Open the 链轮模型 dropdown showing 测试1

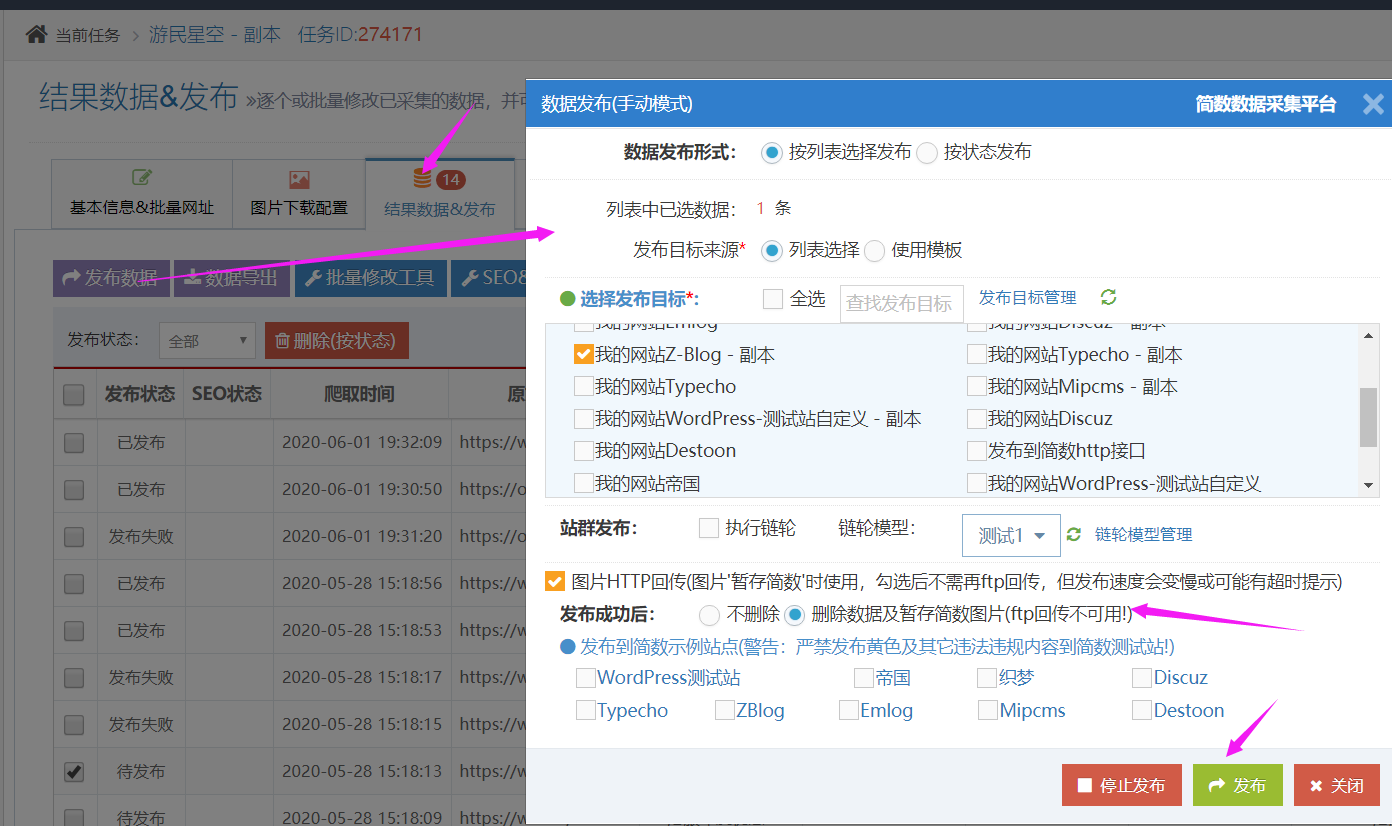pyautogui.click(x=1010, y=534)
